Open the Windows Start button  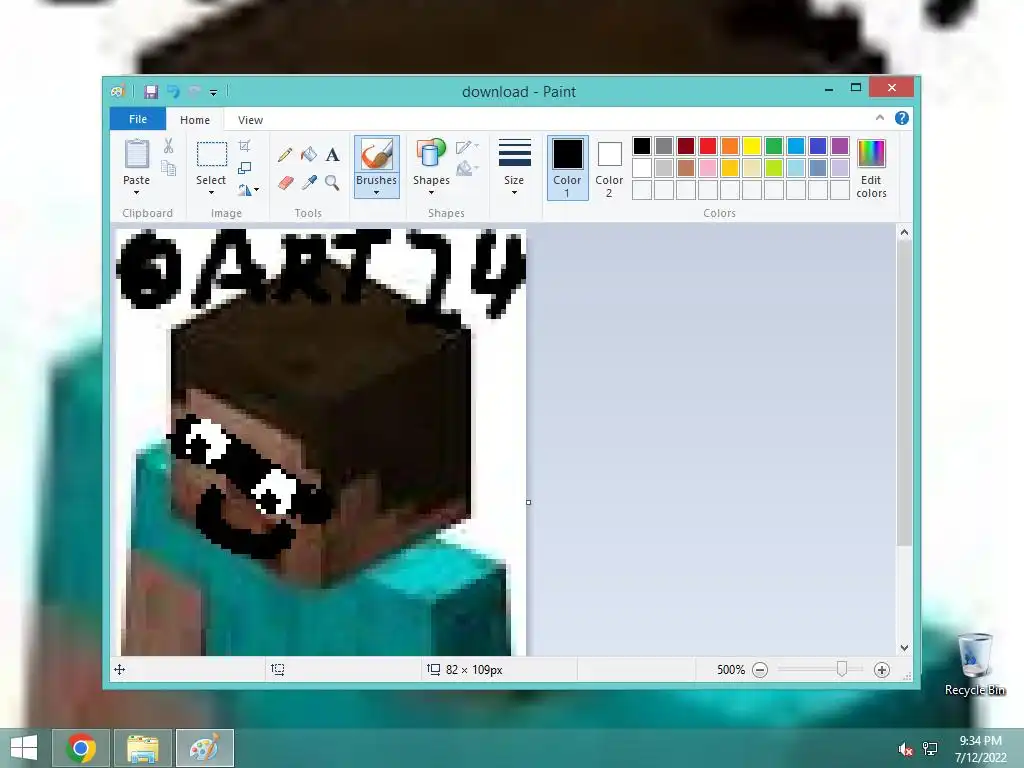(x=24, y=748)
